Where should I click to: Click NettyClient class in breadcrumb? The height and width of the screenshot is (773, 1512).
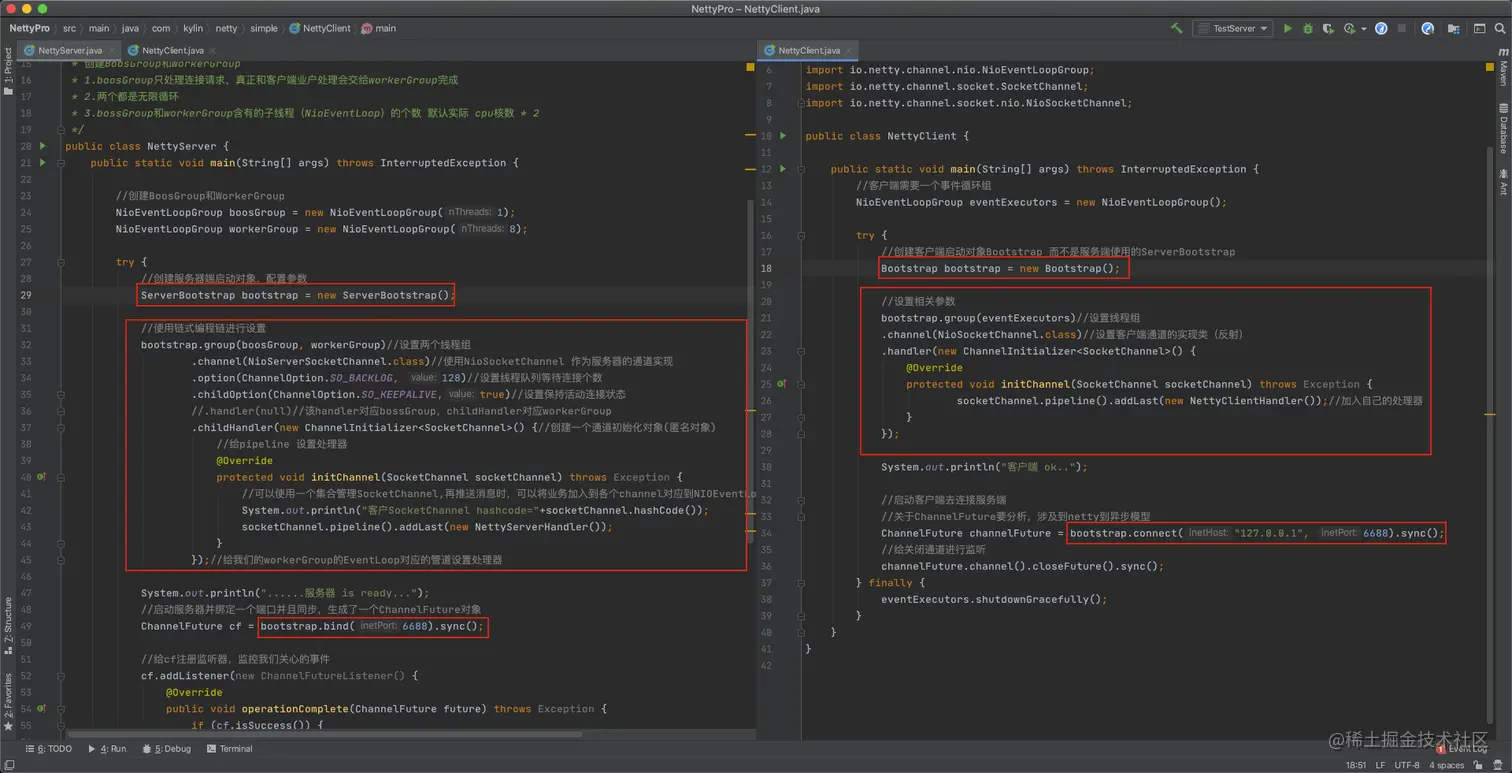320,29
